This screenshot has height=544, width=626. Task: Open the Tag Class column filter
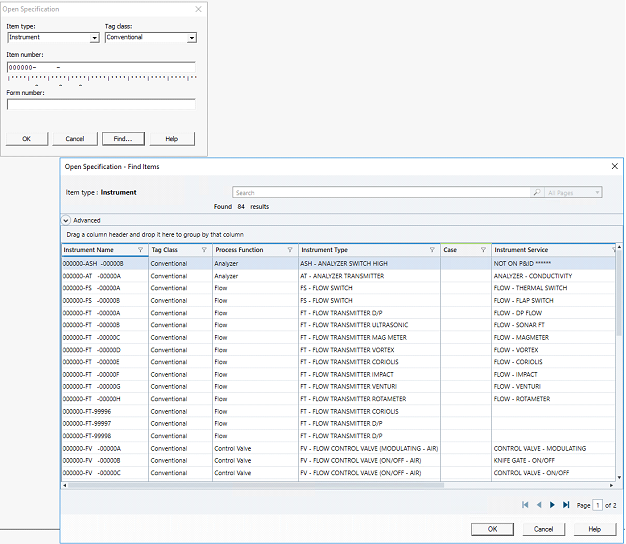204,250
